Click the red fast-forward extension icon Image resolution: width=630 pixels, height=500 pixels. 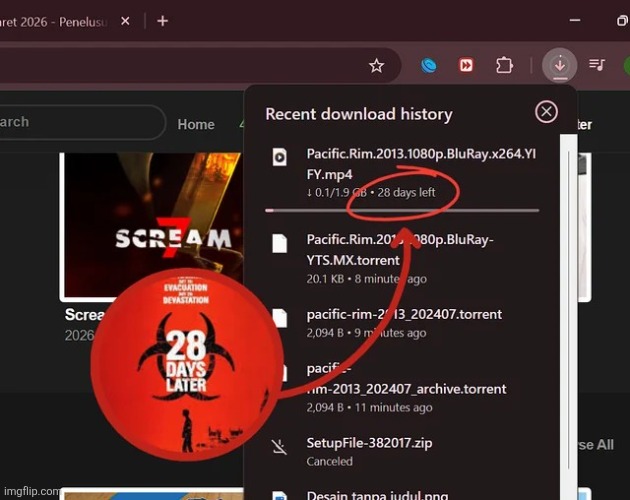466,66
